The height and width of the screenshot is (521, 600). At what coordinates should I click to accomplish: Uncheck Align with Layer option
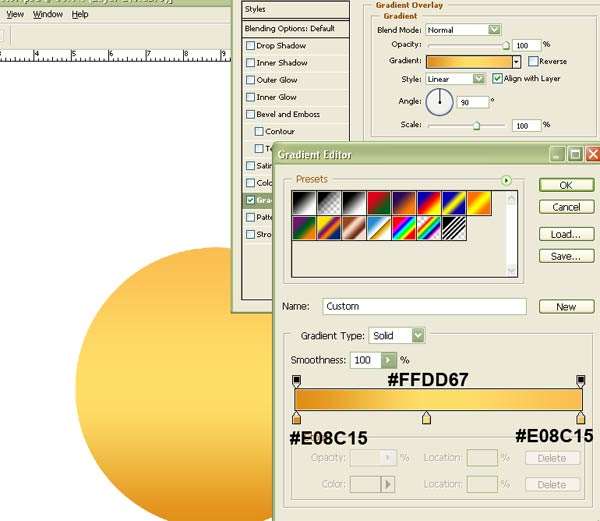tap(498, 79)
